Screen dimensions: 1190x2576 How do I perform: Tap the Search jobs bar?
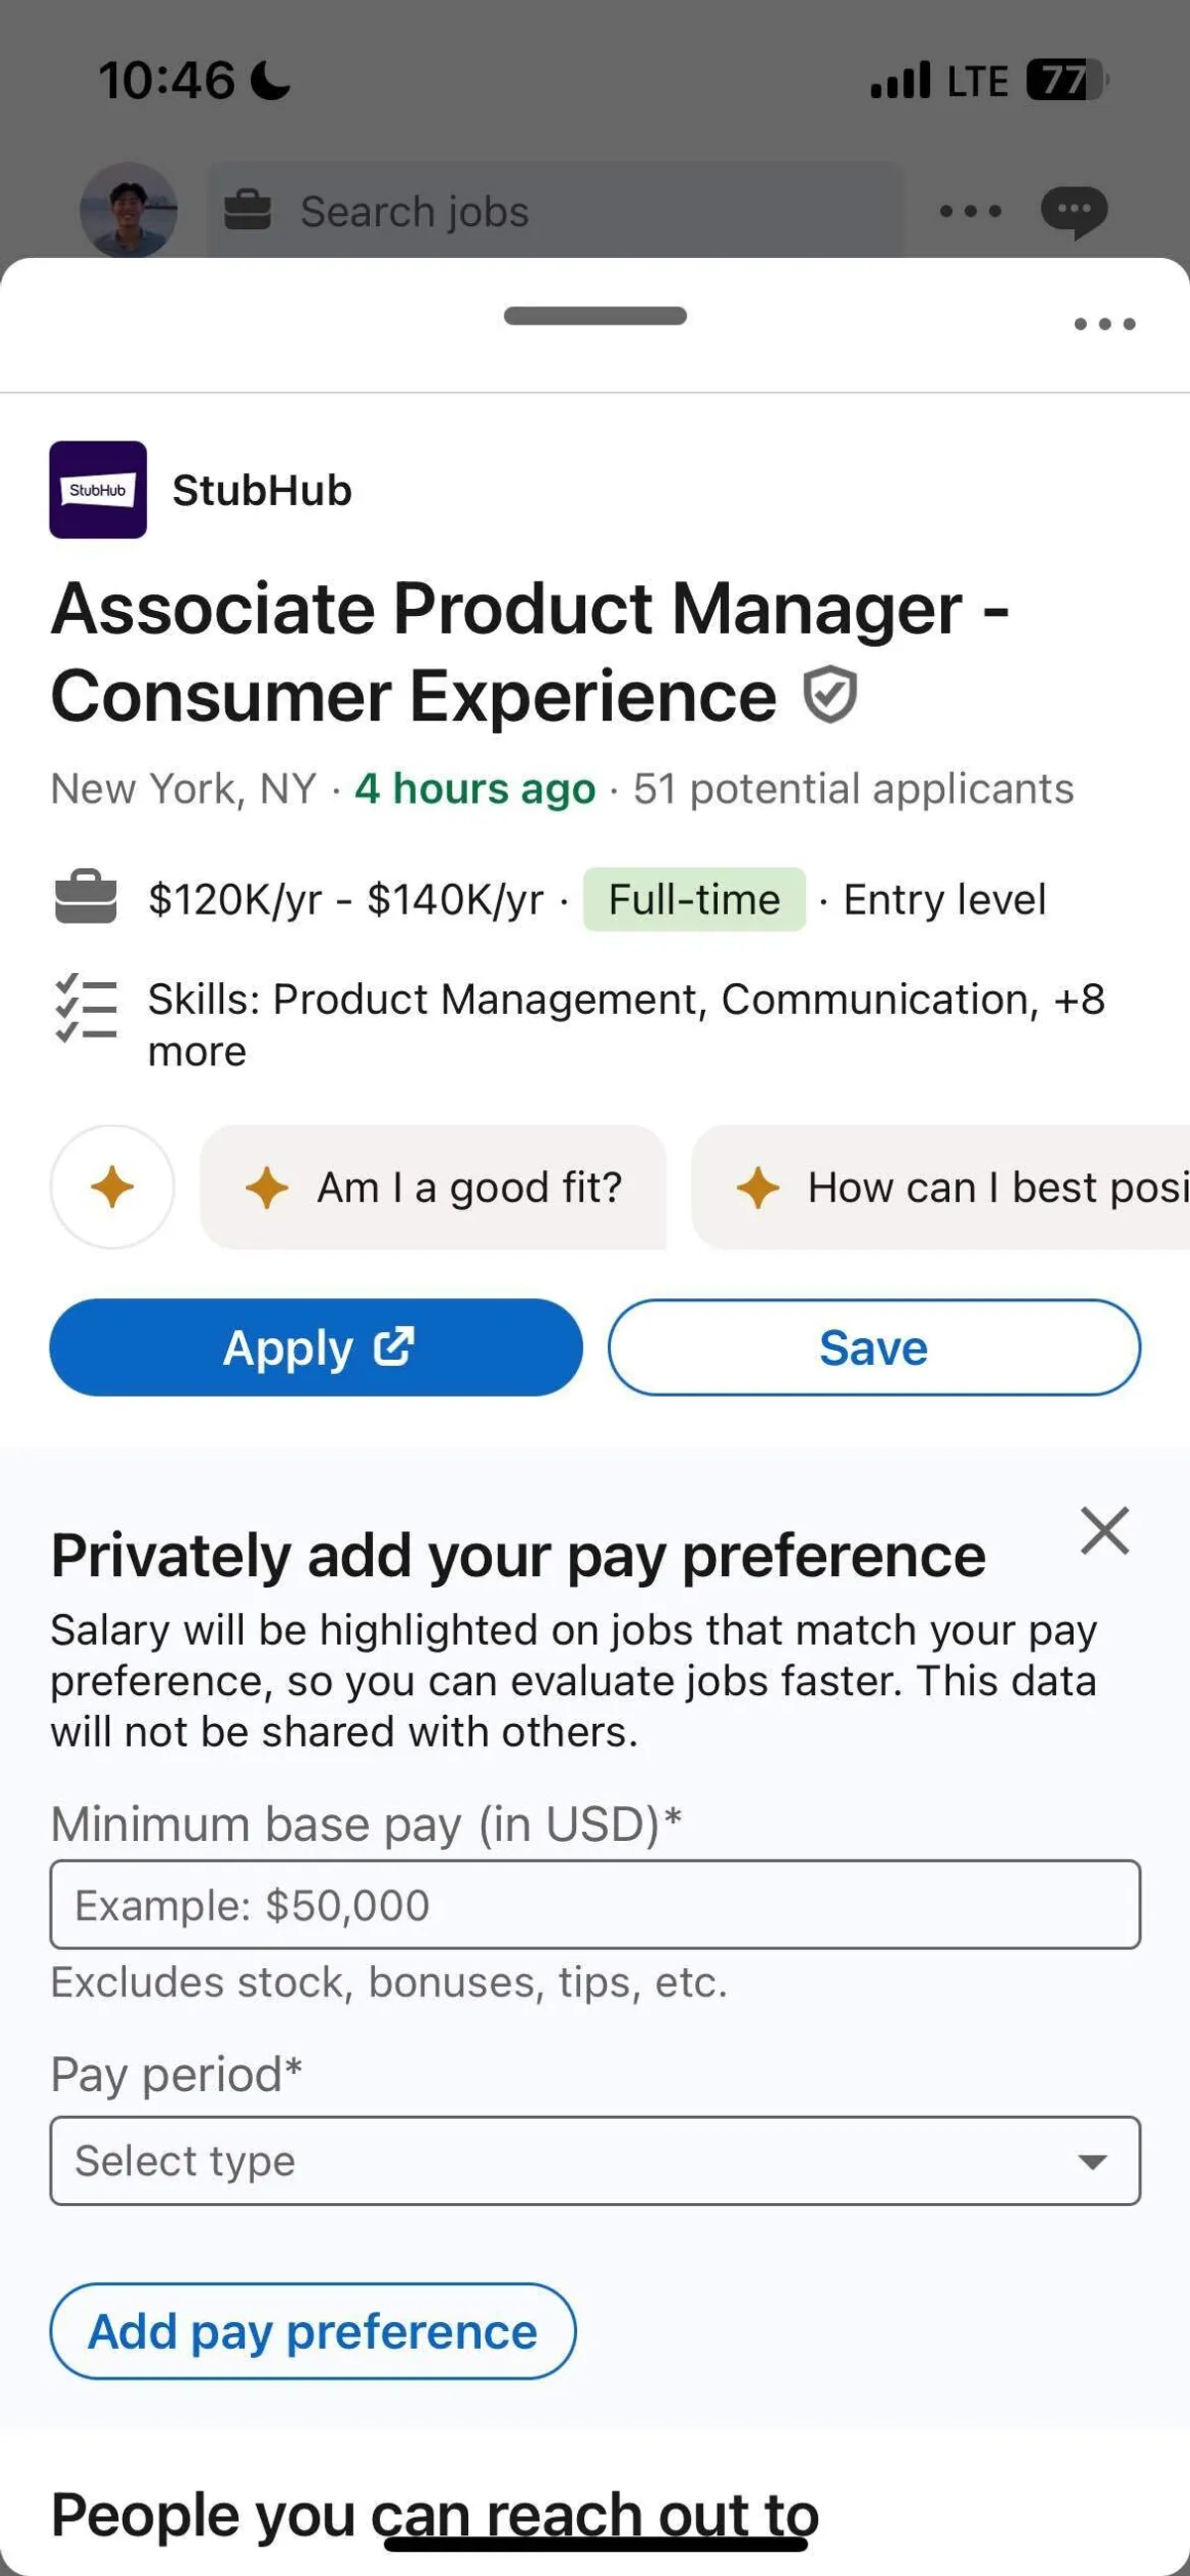coord(555,211)
